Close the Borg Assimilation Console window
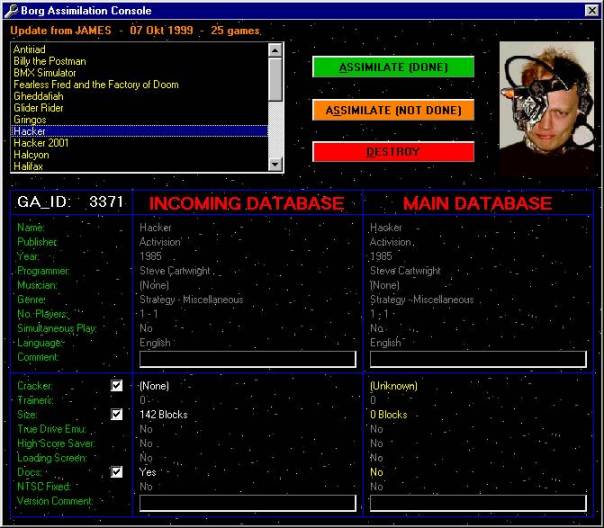This screenshot has height=528, width=604. point(592,10)
